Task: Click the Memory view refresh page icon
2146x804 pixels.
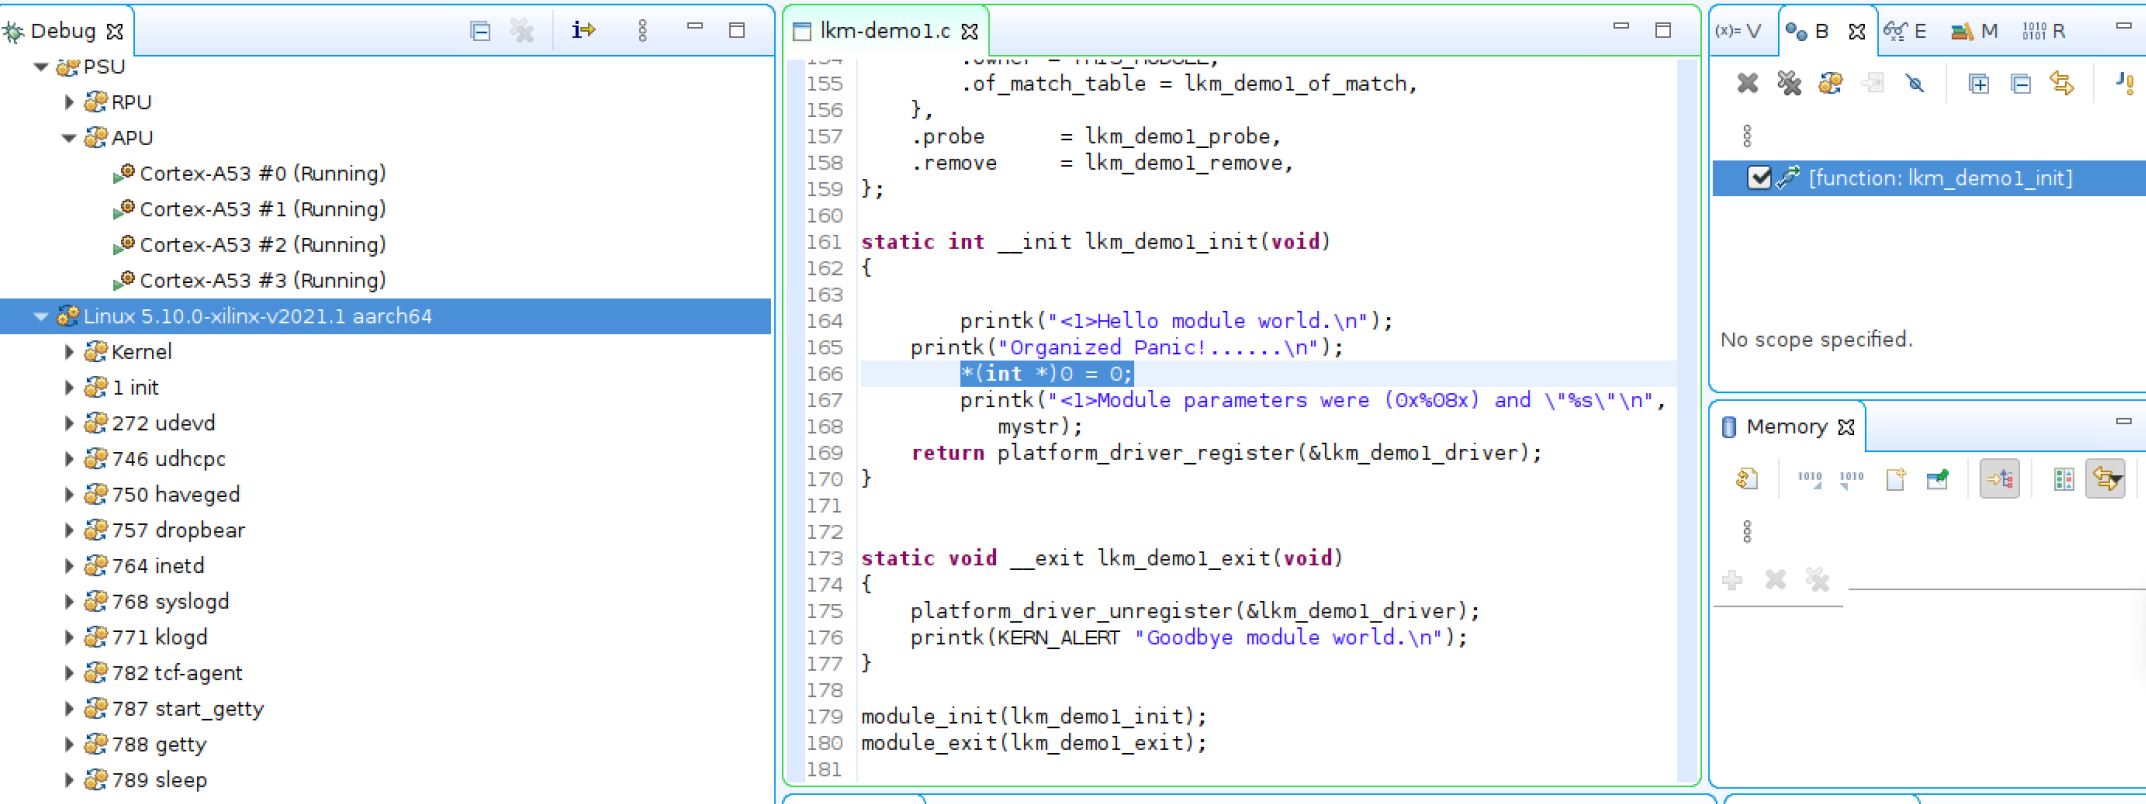Action: (x=1747, y=479)
